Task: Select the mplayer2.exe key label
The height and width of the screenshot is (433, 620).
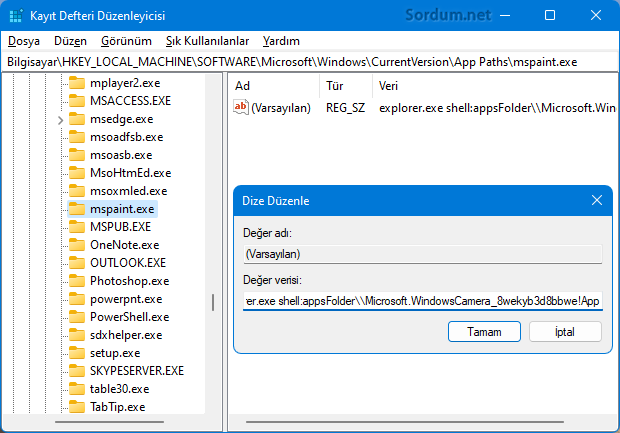Action: [125, 83]
